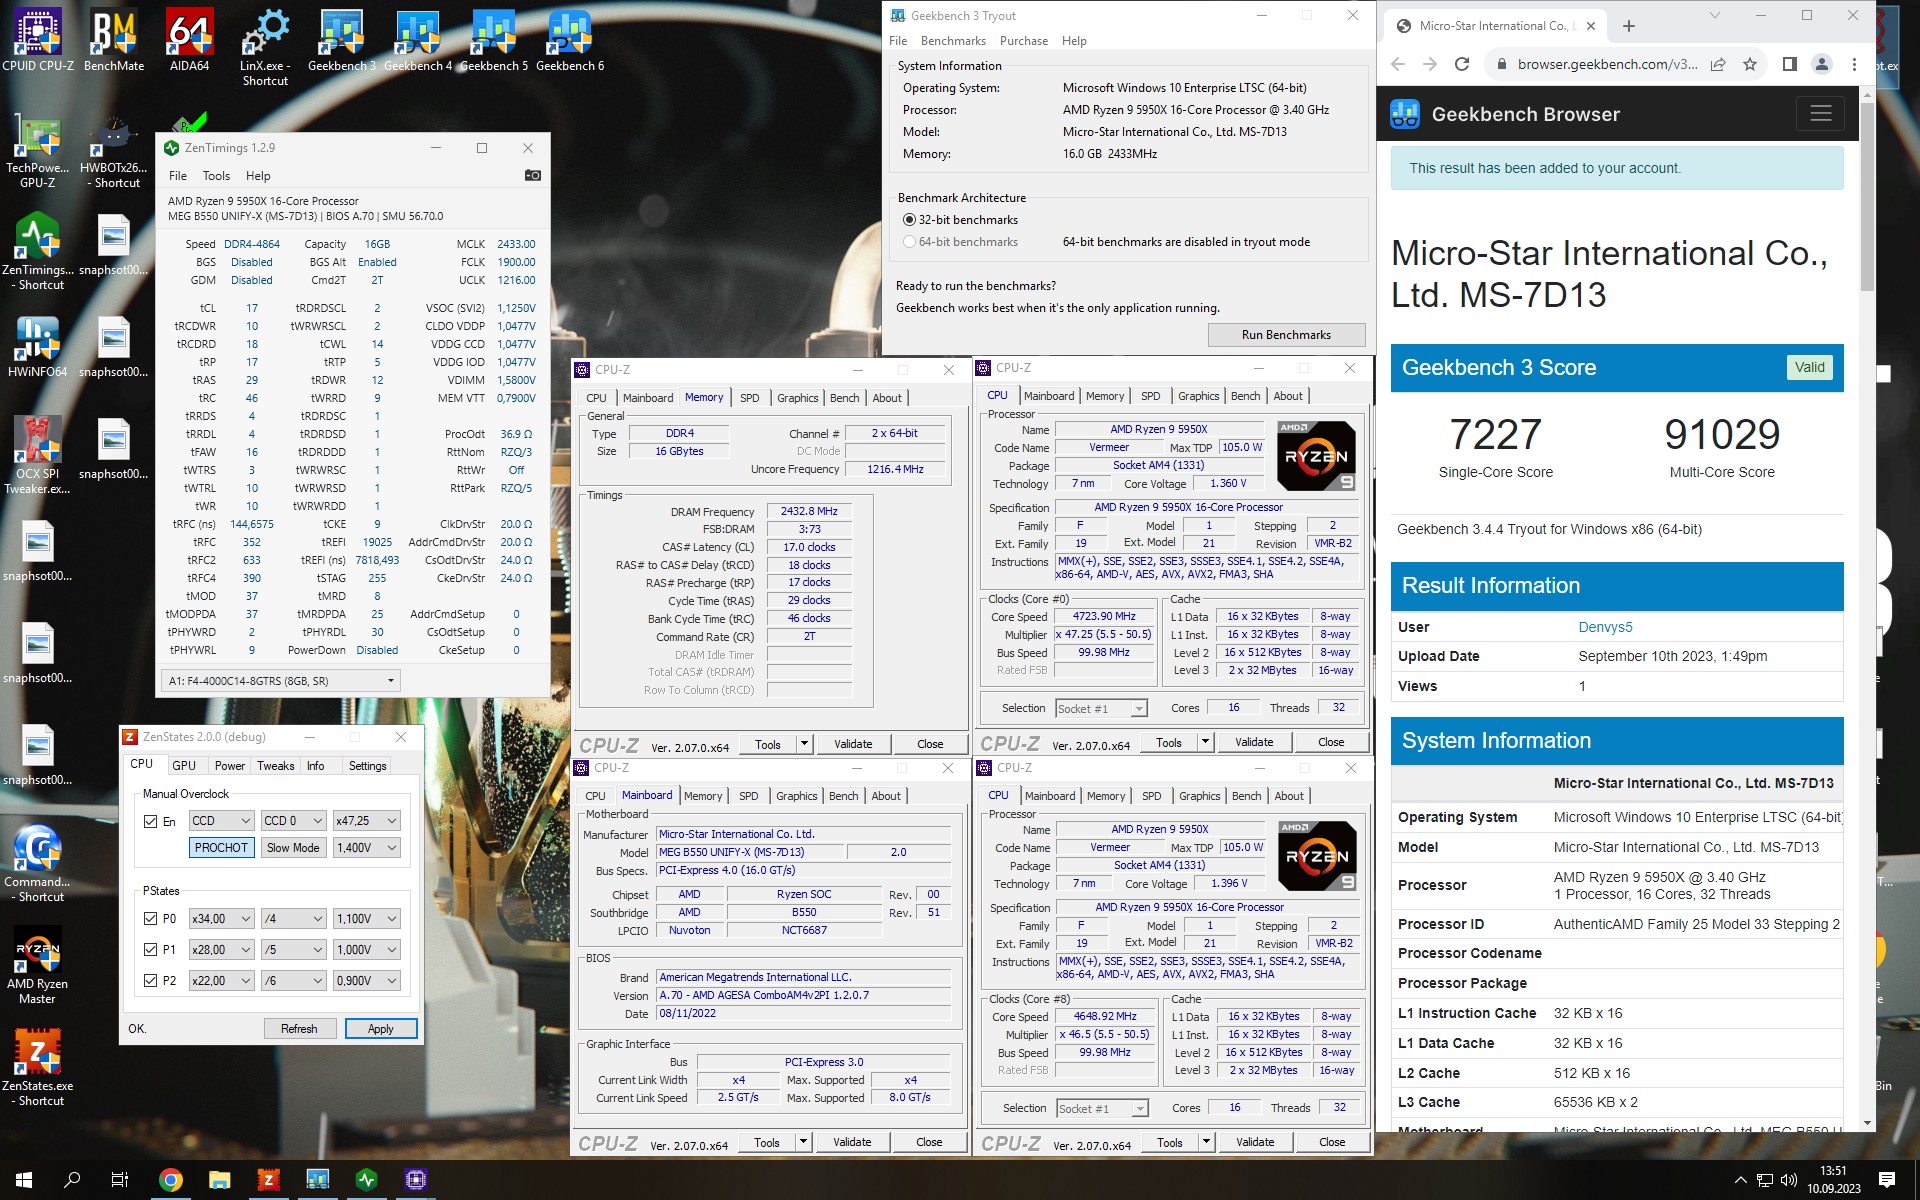Open CCD 0 dropdown
The height and width of the screenshot is (1200, 1920).
pos(293,821)
